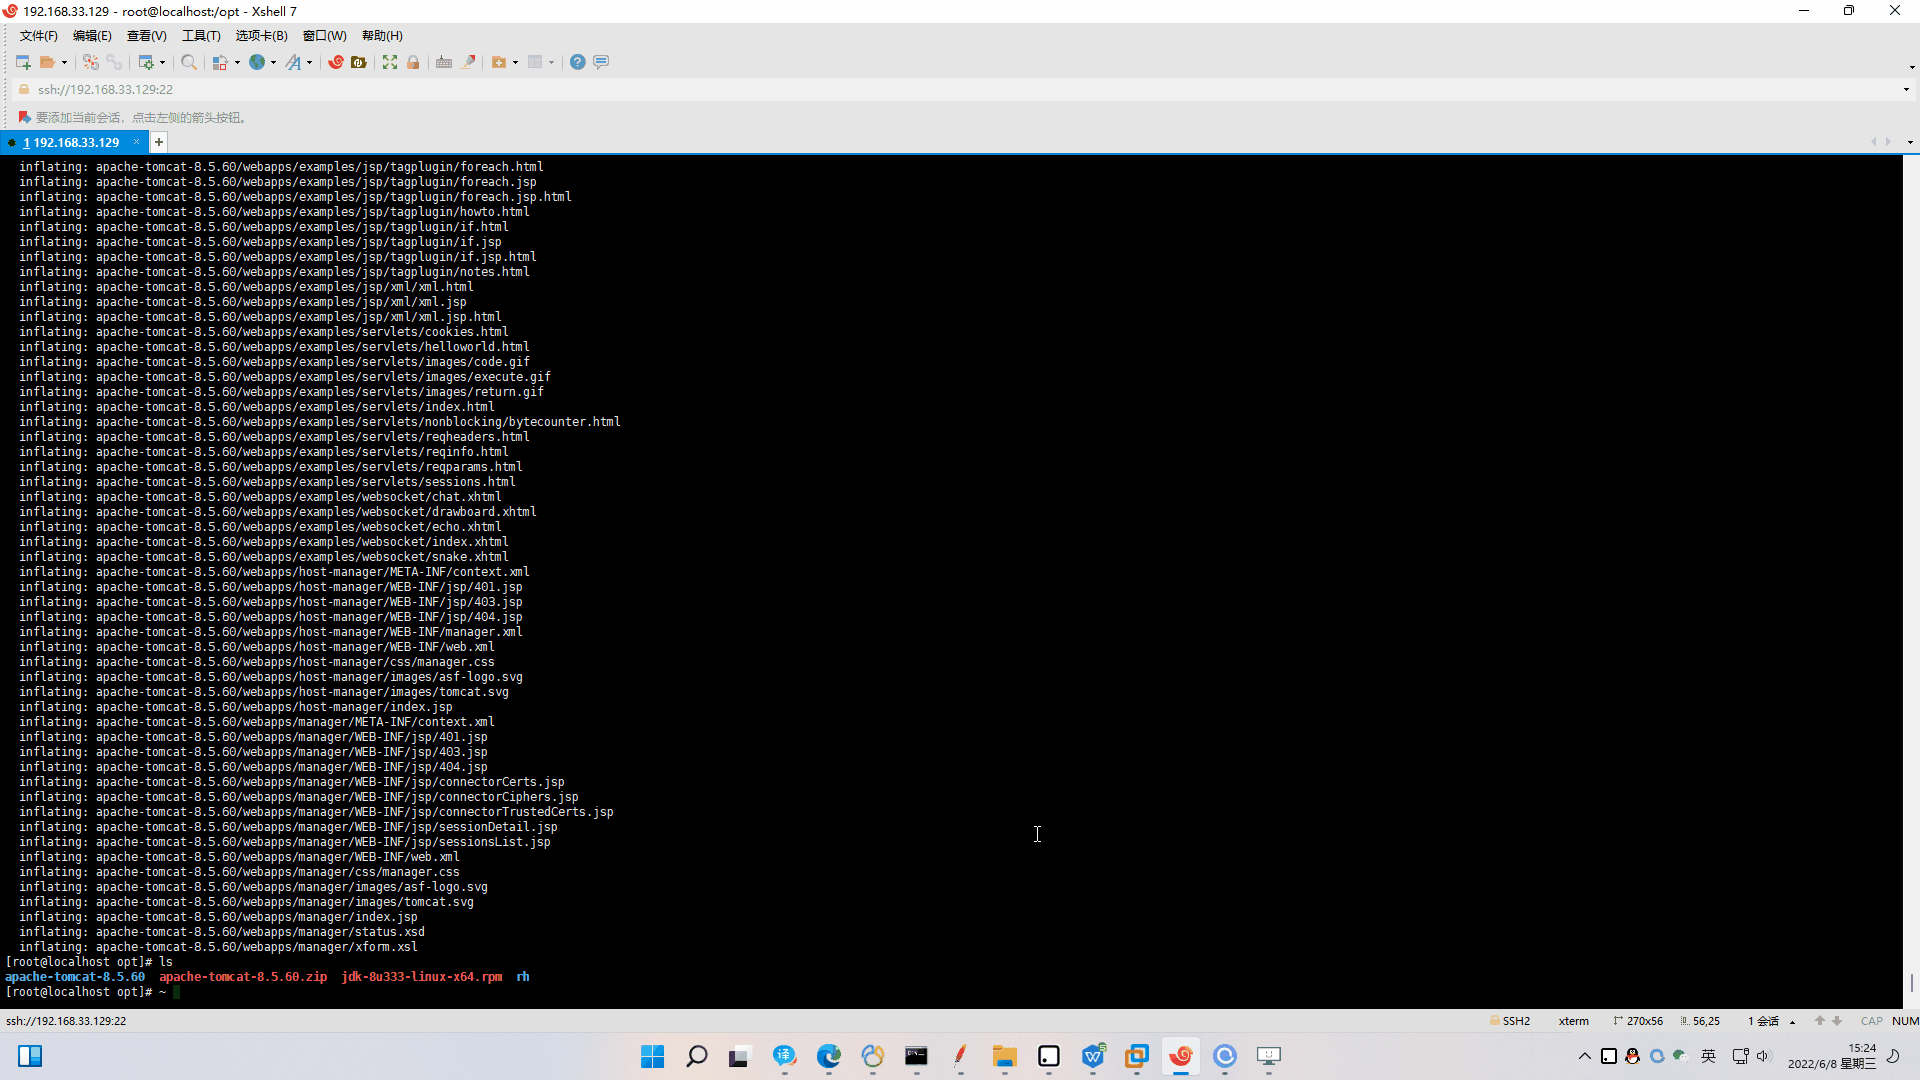Image resolution: width=1920 pixels, height=1080 pixels.
Task: Select the highlight/compose pen tool
Action: pyautogui.click(x=465, y=62)
